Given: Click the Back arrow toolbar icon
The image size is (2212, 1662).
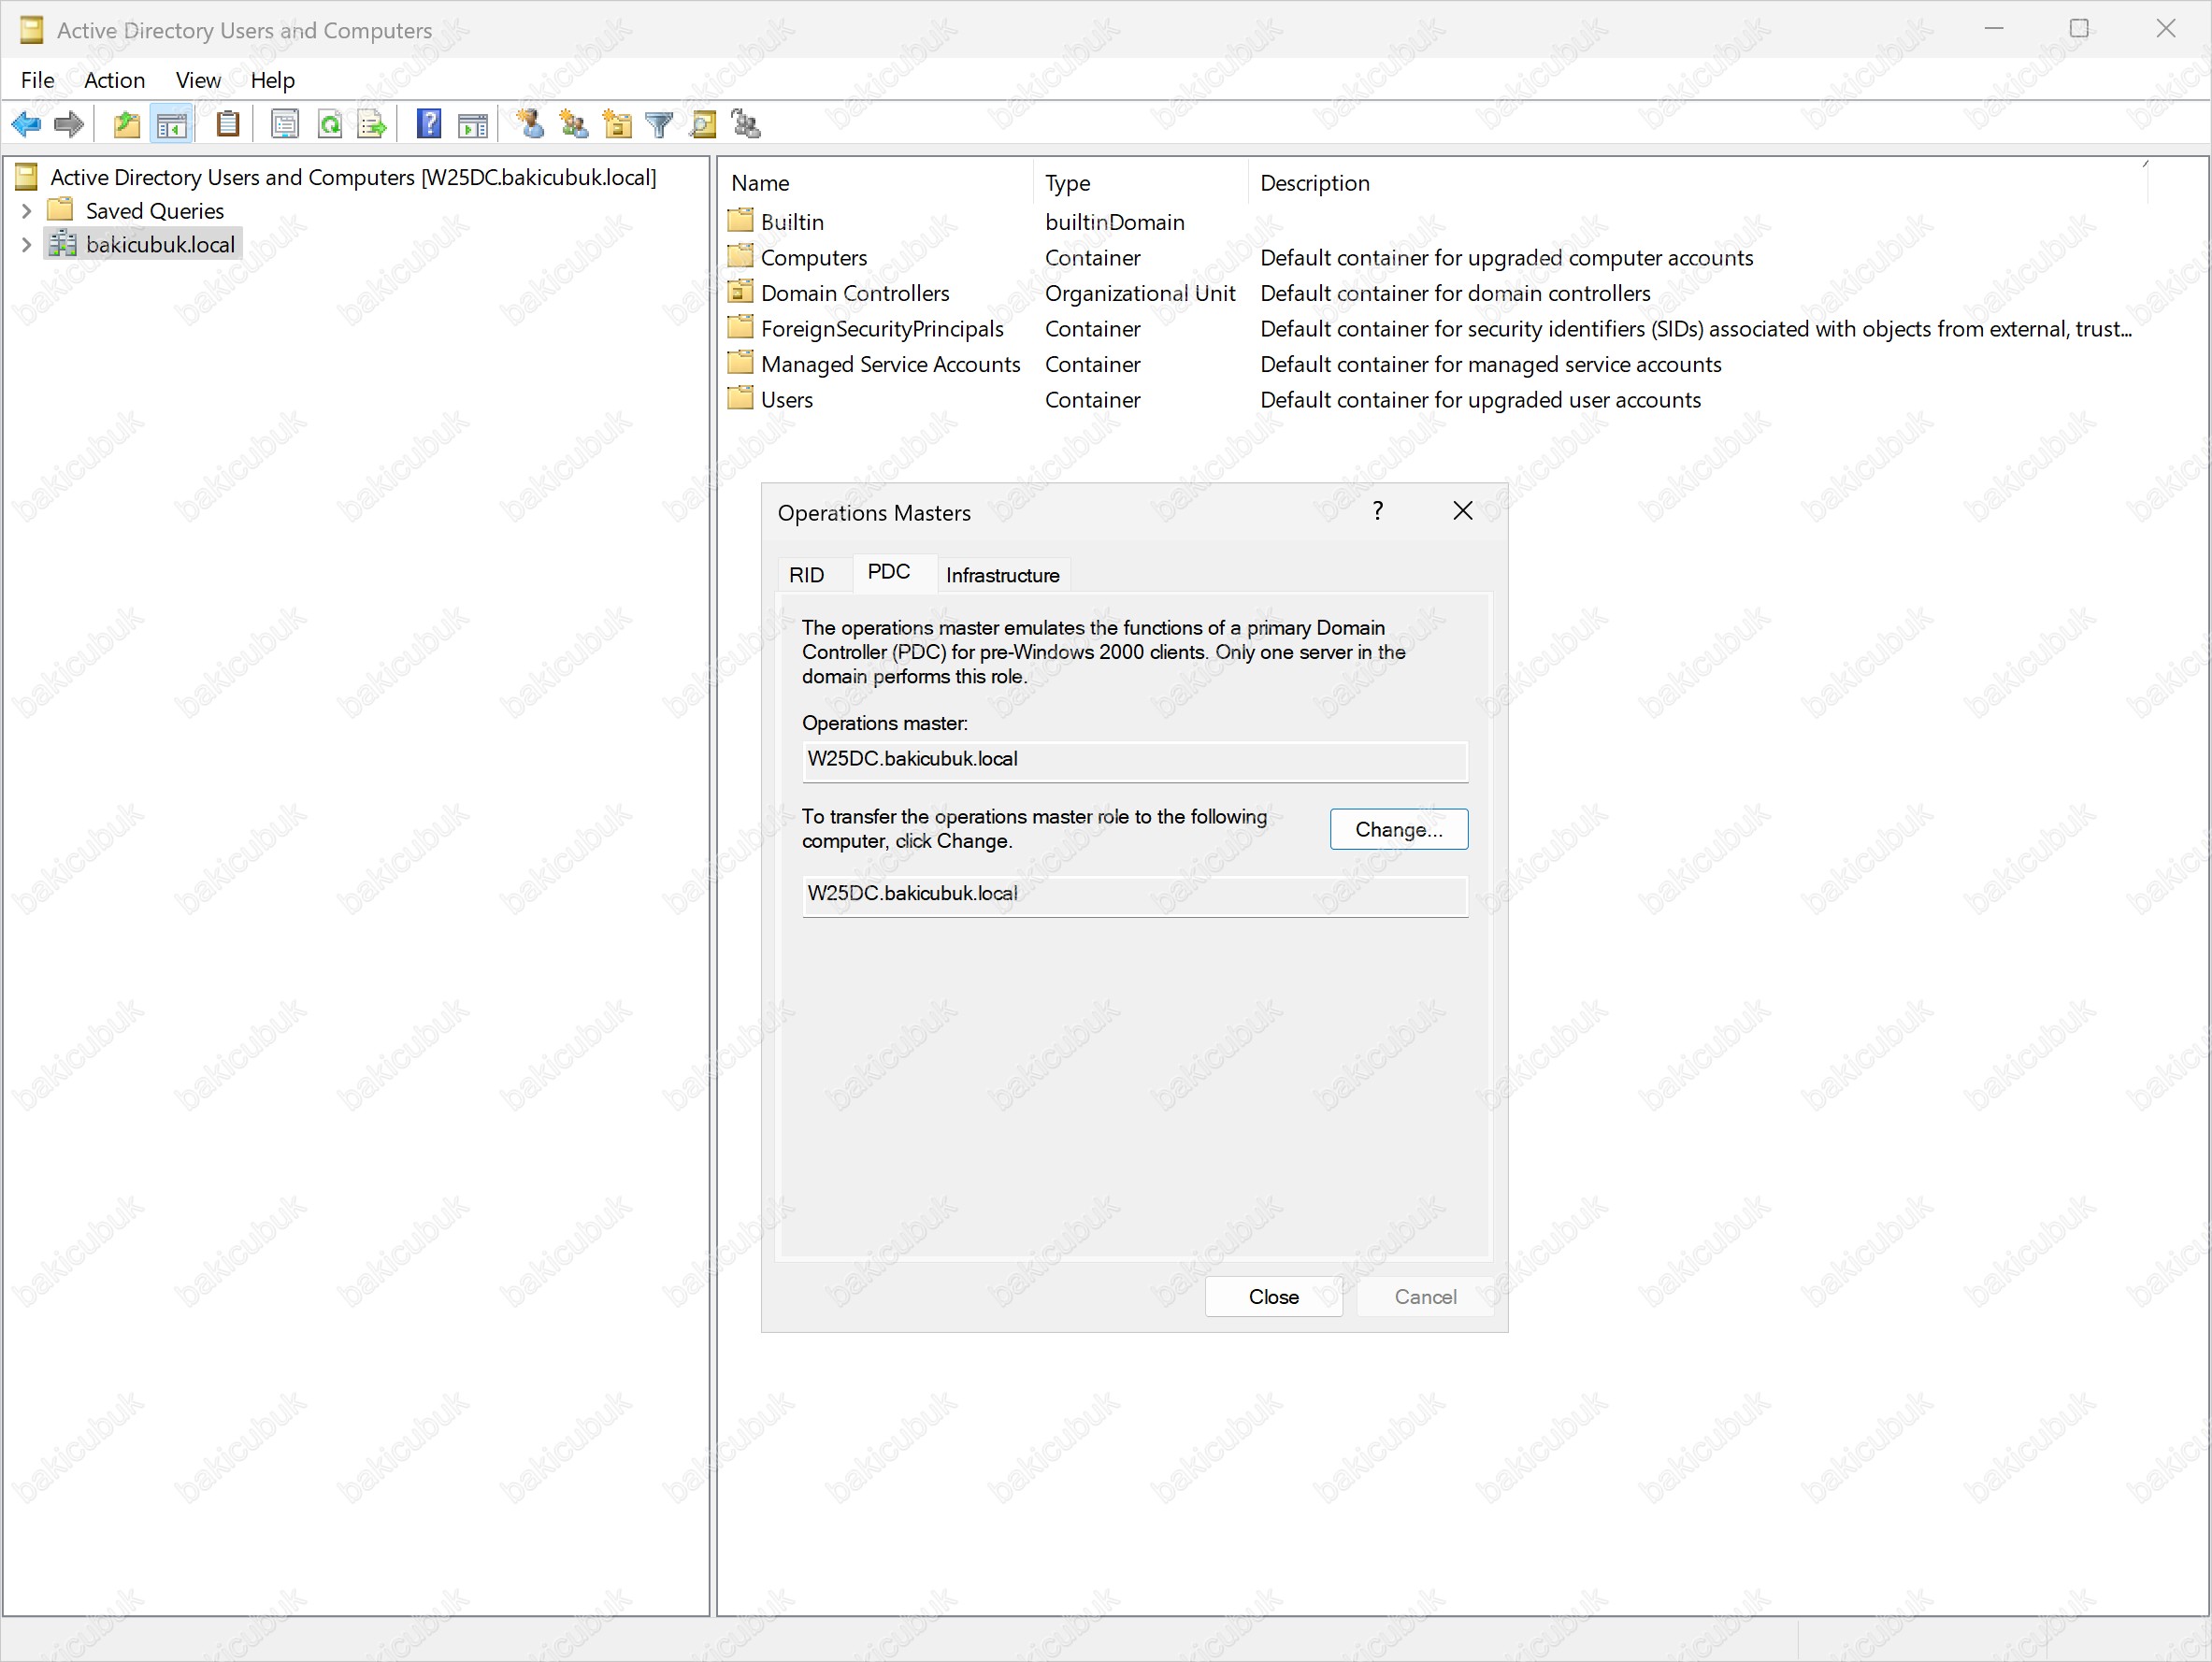Looking at the screenshot, I should click(26, 125).
